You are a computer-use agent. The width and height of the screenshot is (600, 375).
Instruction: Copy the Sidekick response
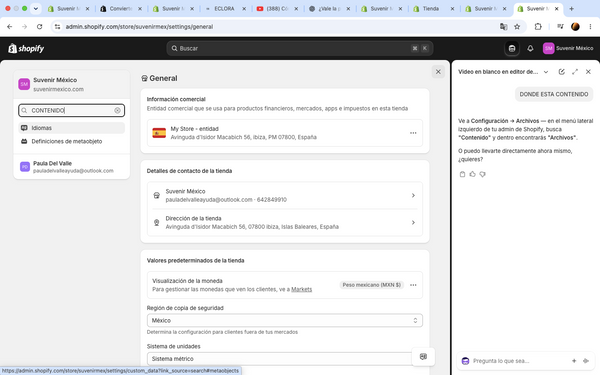462,174
